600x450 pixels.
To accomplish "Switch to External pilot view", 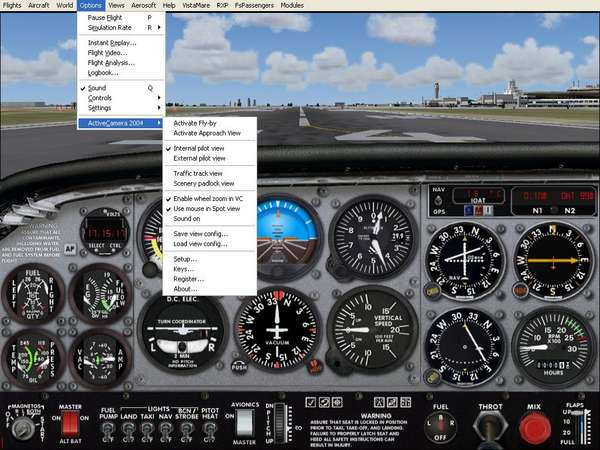I will [210, 158].
